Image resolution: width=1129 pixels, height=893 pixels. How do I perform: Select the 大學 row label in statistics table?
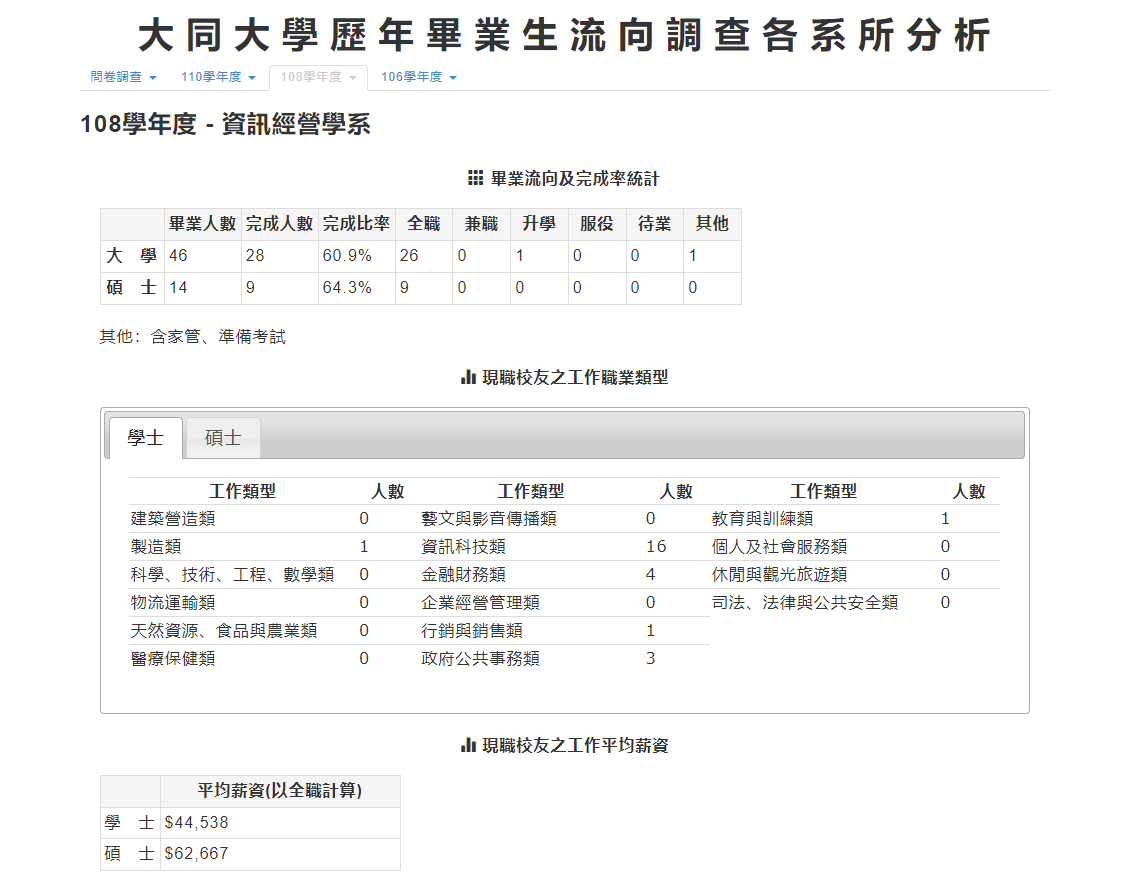pyautogui.click(x=132, y=256)
